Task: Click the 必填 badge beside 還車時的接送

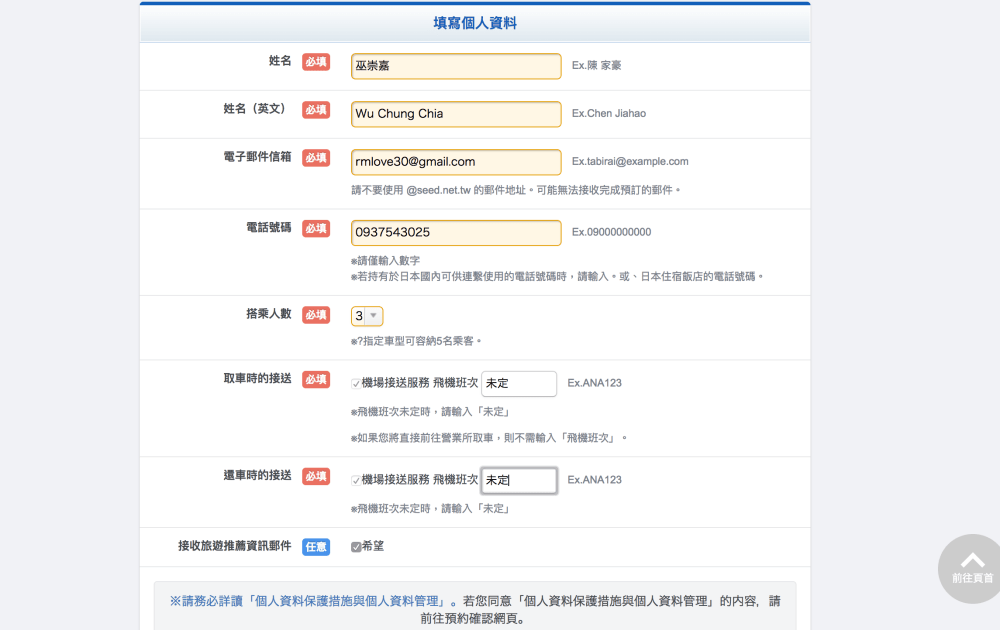Action: pos(316,476)
